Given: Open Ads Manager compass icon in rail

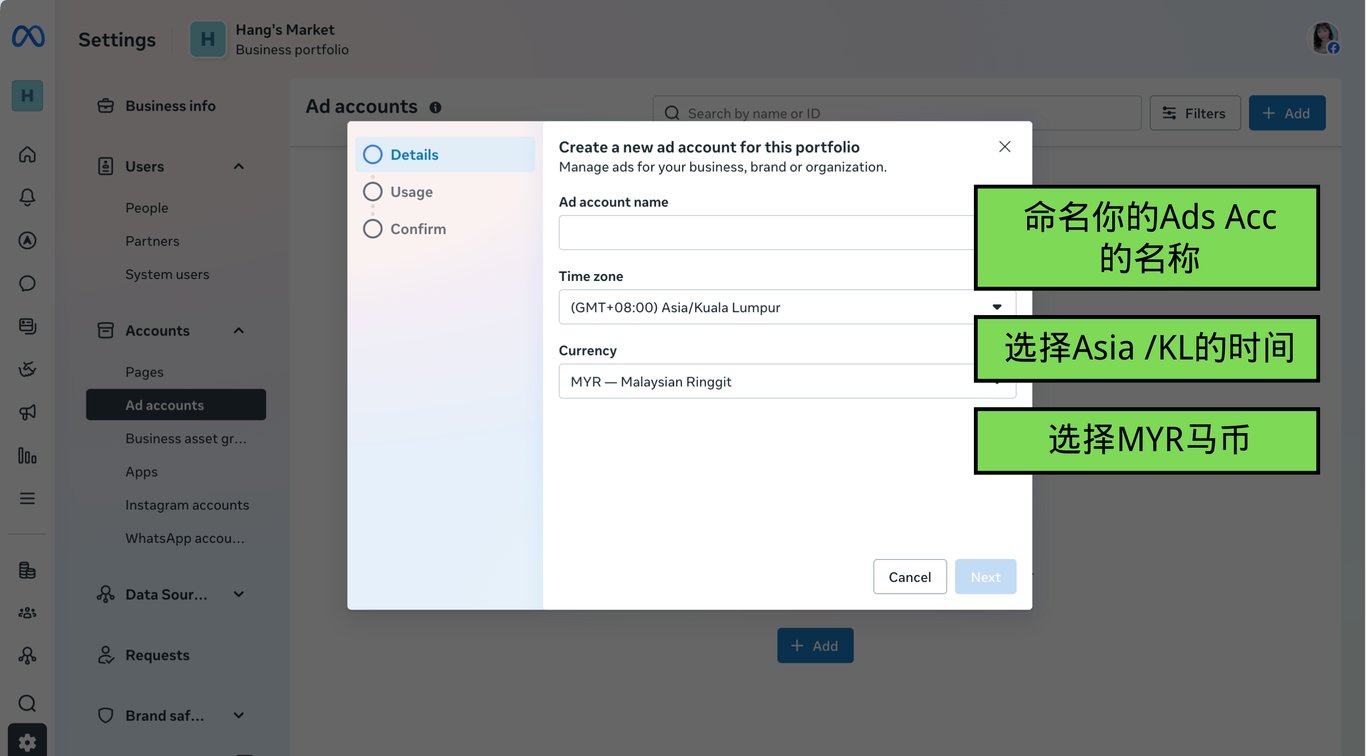Looking at the screenshot, I should (27, 240).
